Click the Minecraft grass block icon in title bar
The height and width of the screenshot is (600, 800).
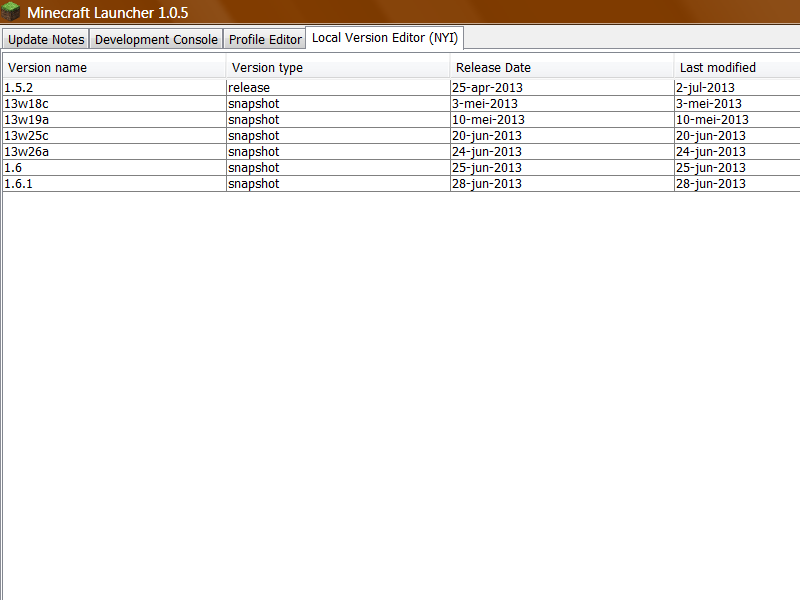tap(10, 11)
